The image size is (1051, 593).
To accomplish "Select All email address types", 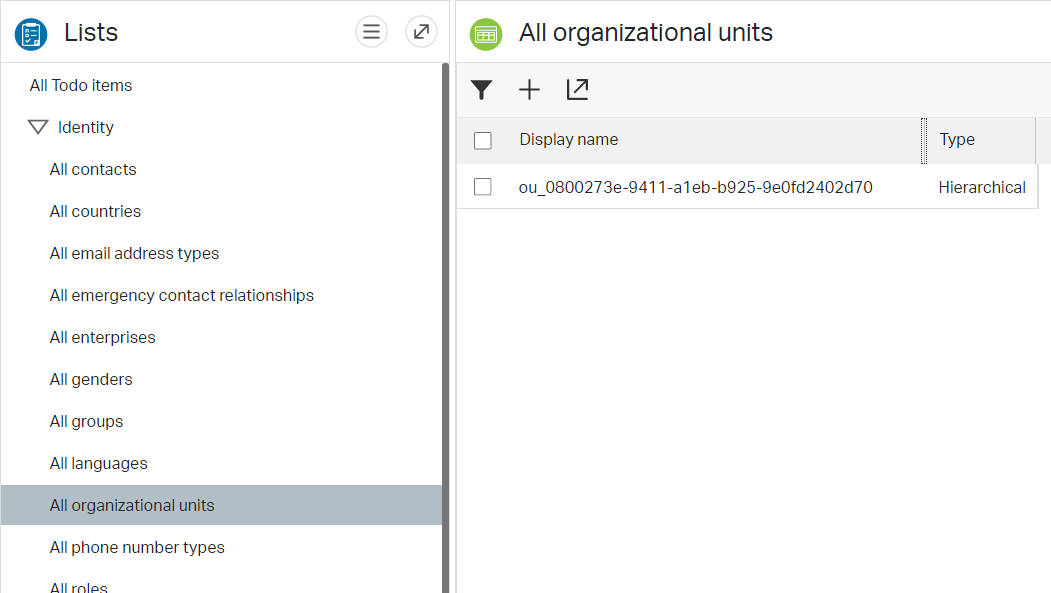I will [x=134, y=254].
